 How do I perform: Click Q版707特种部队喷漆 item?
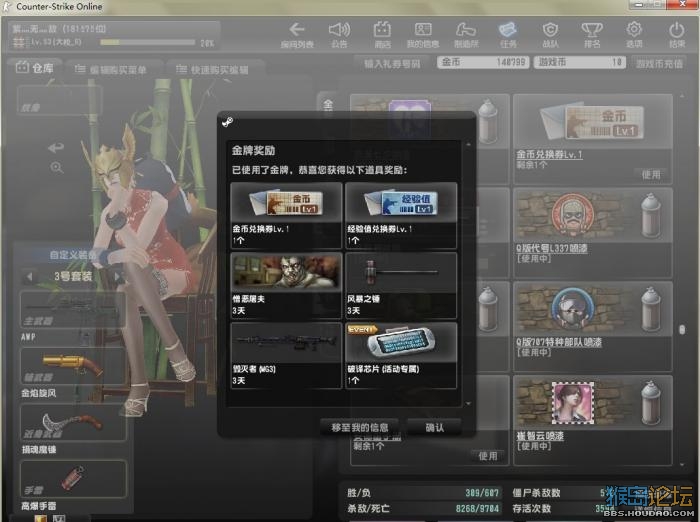(559, 342)
